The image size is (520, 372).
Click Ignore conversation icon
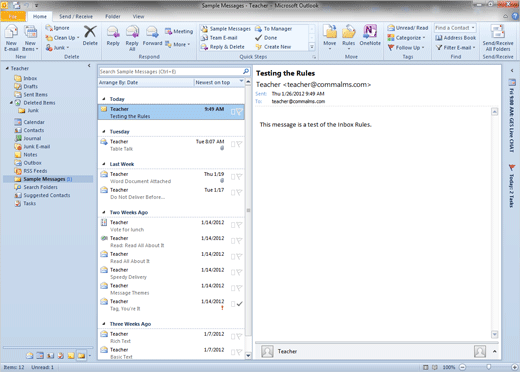coord(49,28)
